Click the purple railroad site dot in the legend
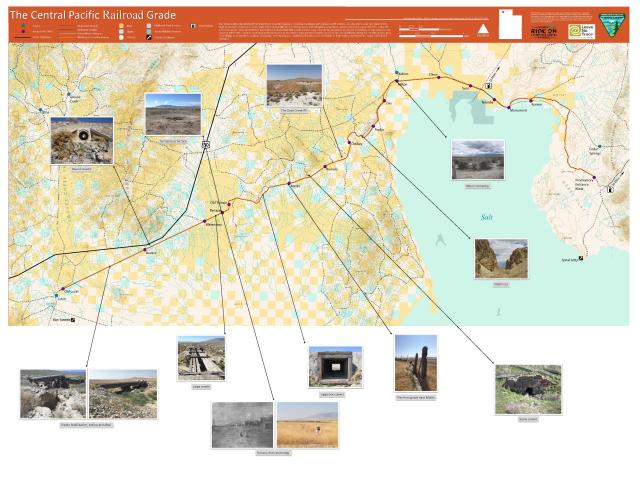The width and height of the screenshot is (640, 480). pos(23,31)
